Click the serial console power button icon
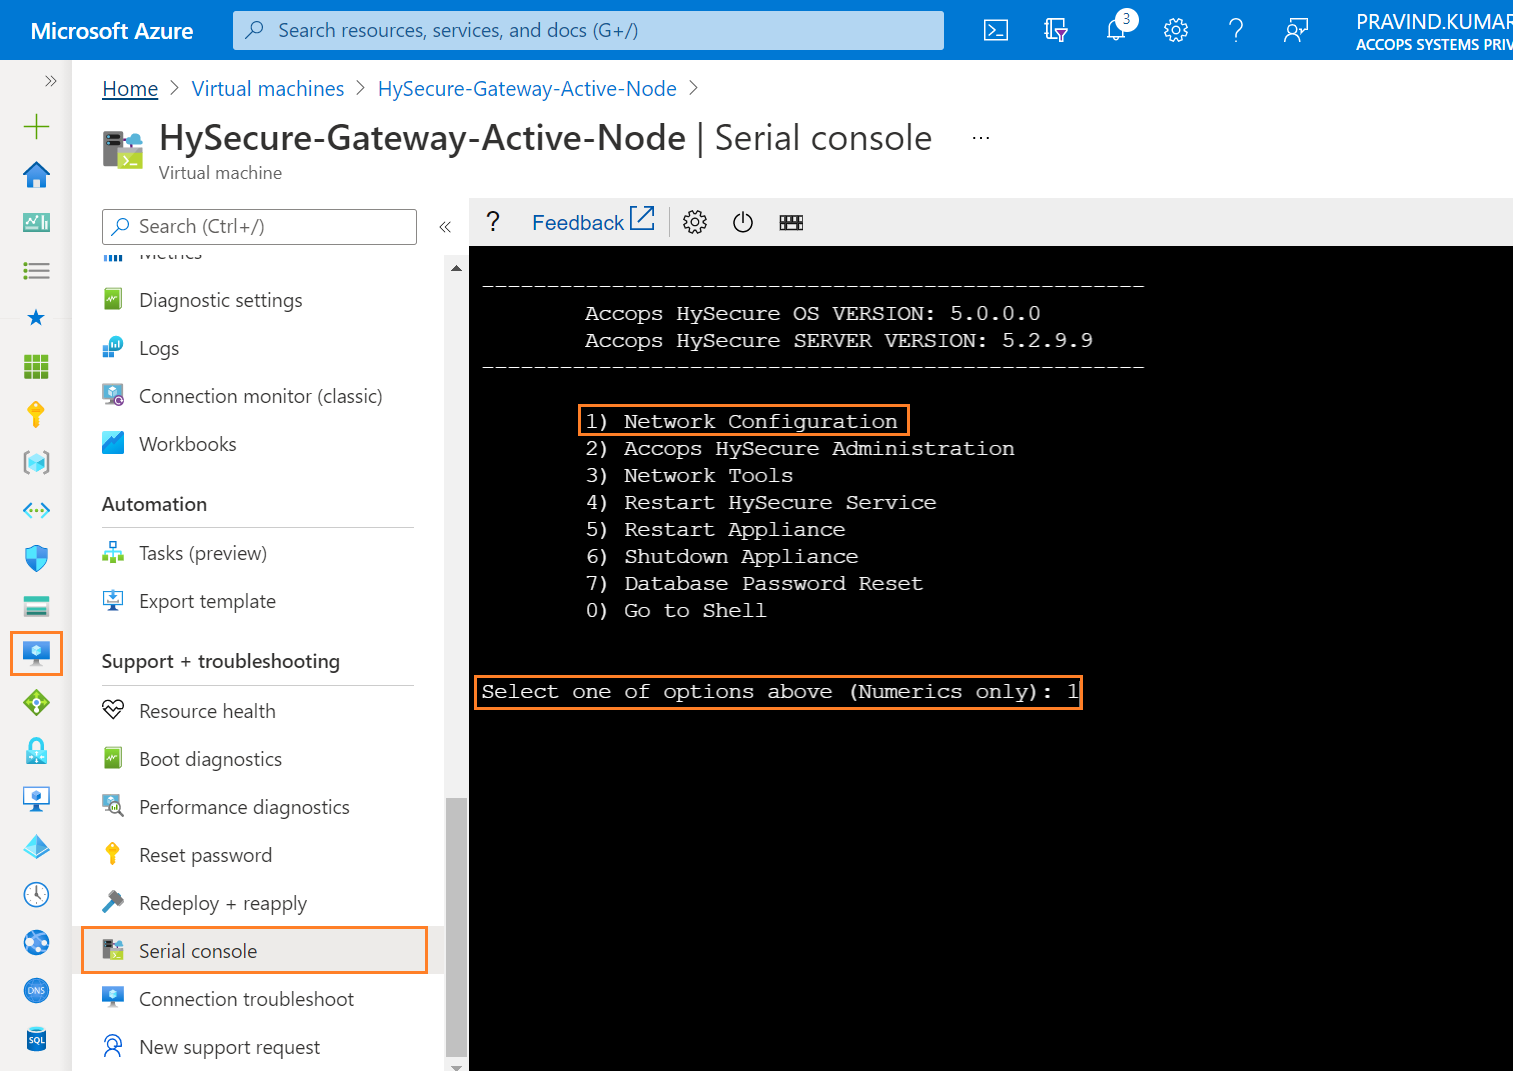The image size is (1514, 1071). [x=743, y=222]
